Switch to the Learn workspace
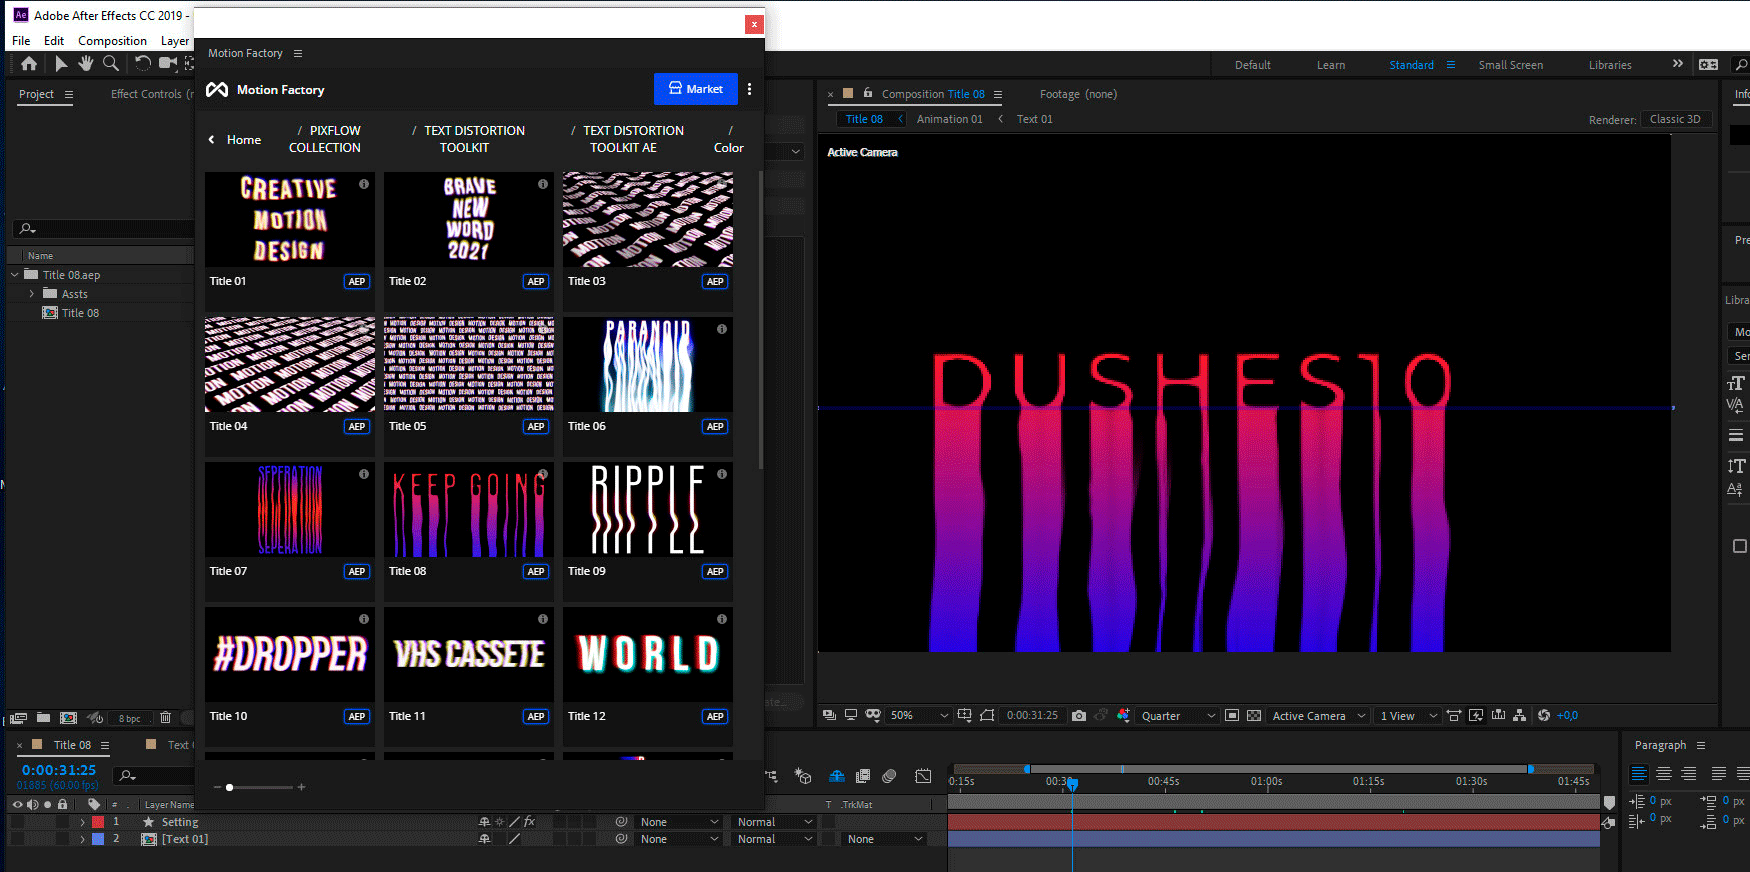Image resolution: width=1750 pixels, height=872 pixels. click(x=1330, y=65)
